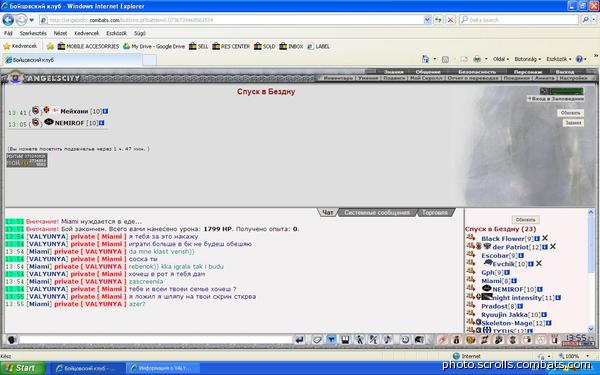This screenshot has width=600, height=375.
Task: Click info icon next to der Patriot
Action: [545, 247]
